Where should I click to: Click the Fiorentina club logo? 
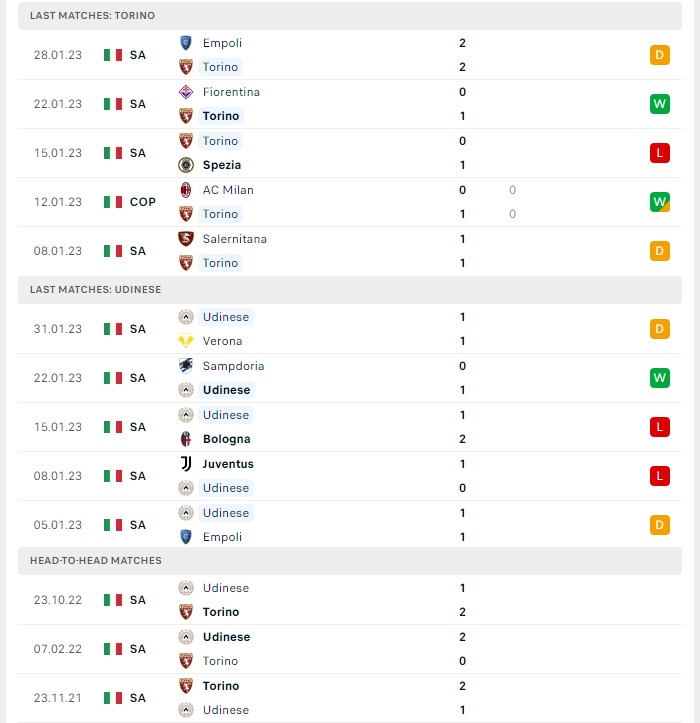click(x=186, y=92)
